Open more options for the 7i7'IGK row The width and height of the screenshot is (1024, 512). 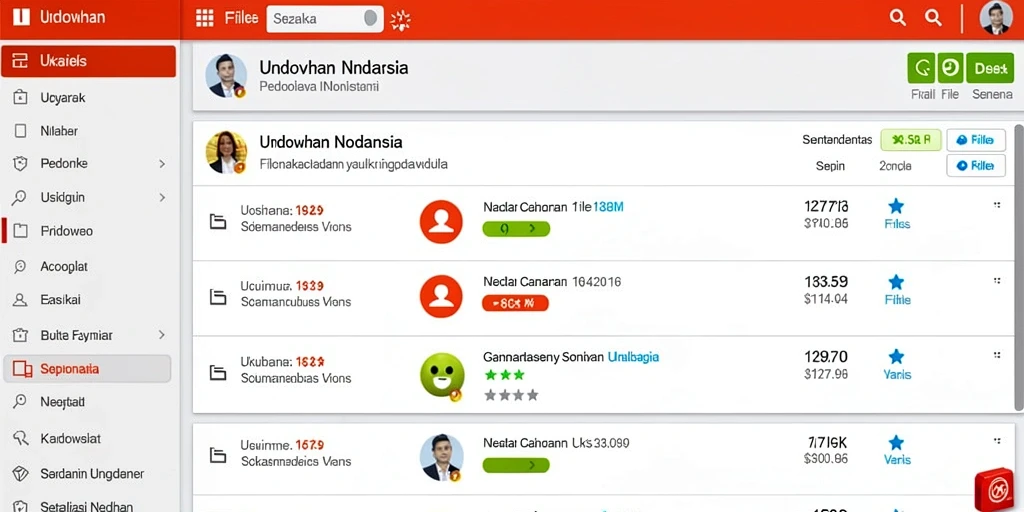997,441
